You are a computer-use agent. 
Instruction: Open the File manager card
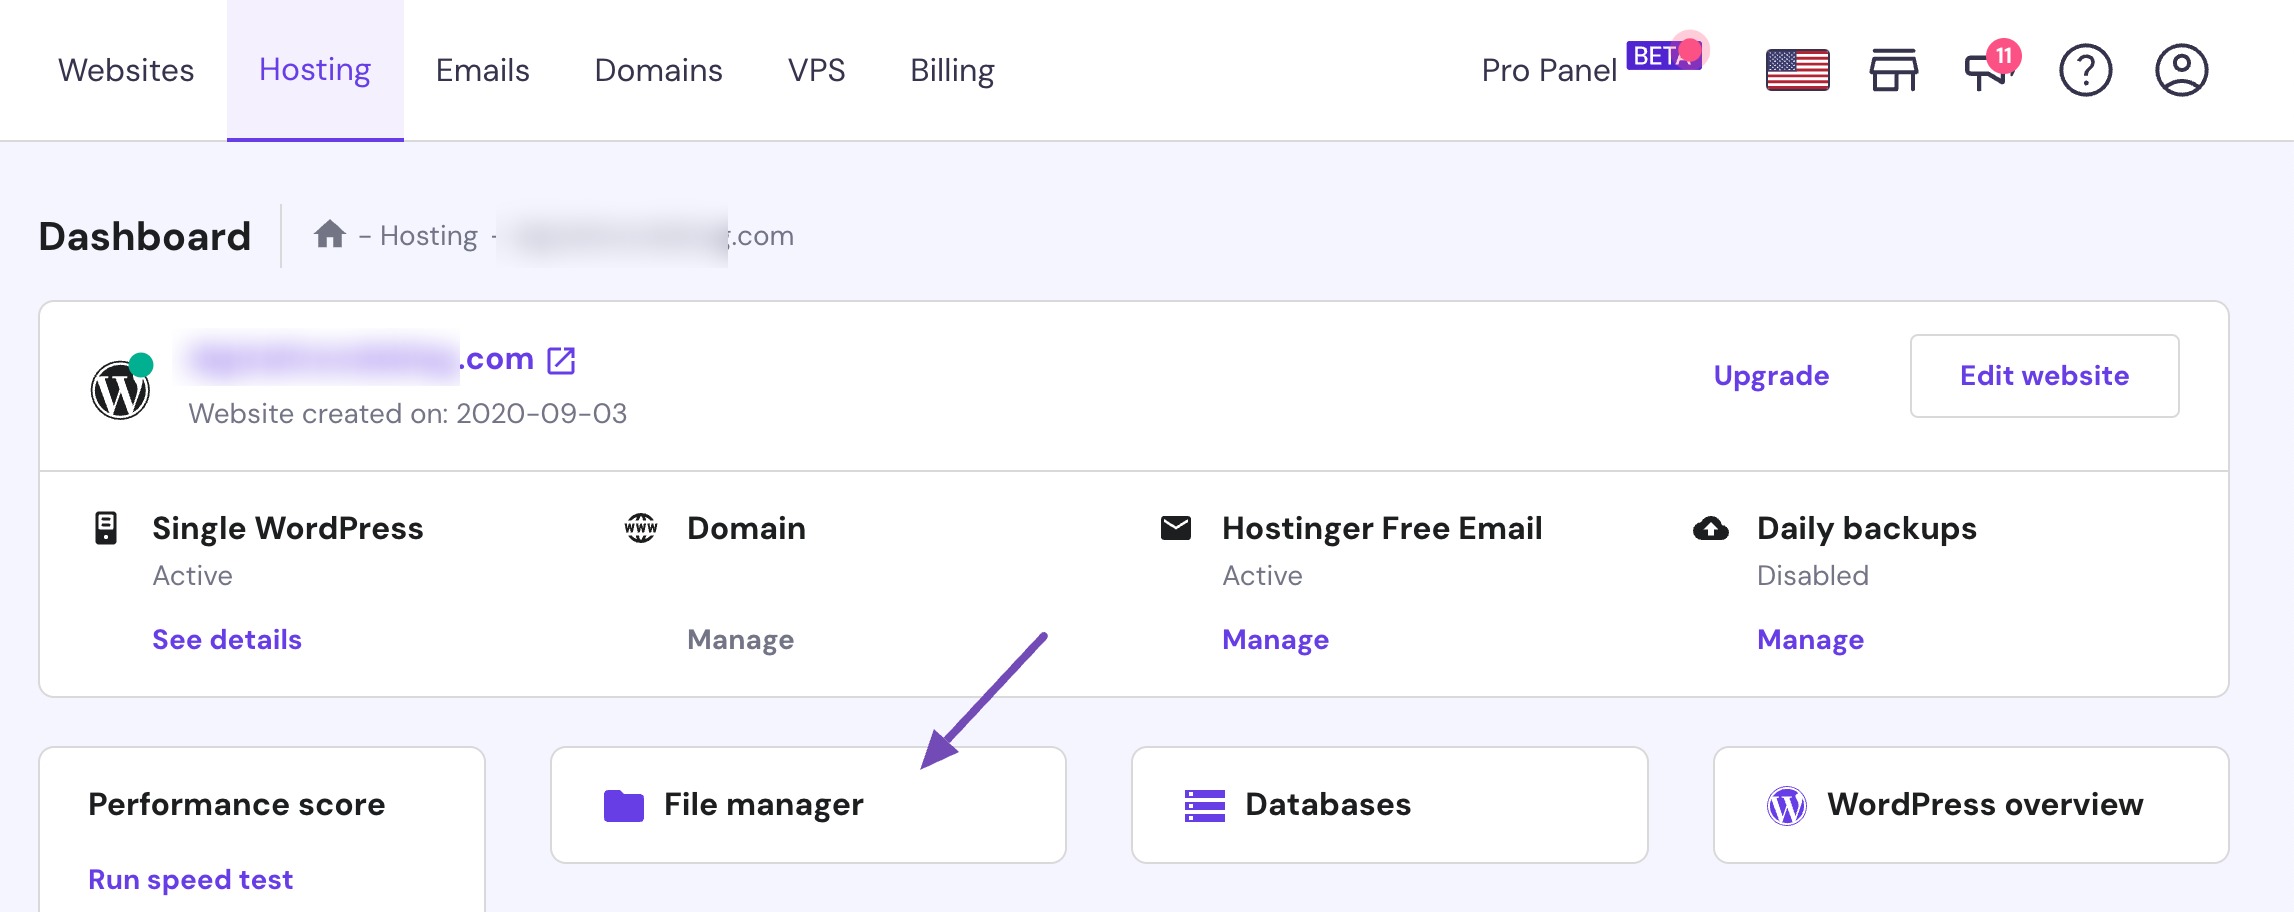pos(808,805)
